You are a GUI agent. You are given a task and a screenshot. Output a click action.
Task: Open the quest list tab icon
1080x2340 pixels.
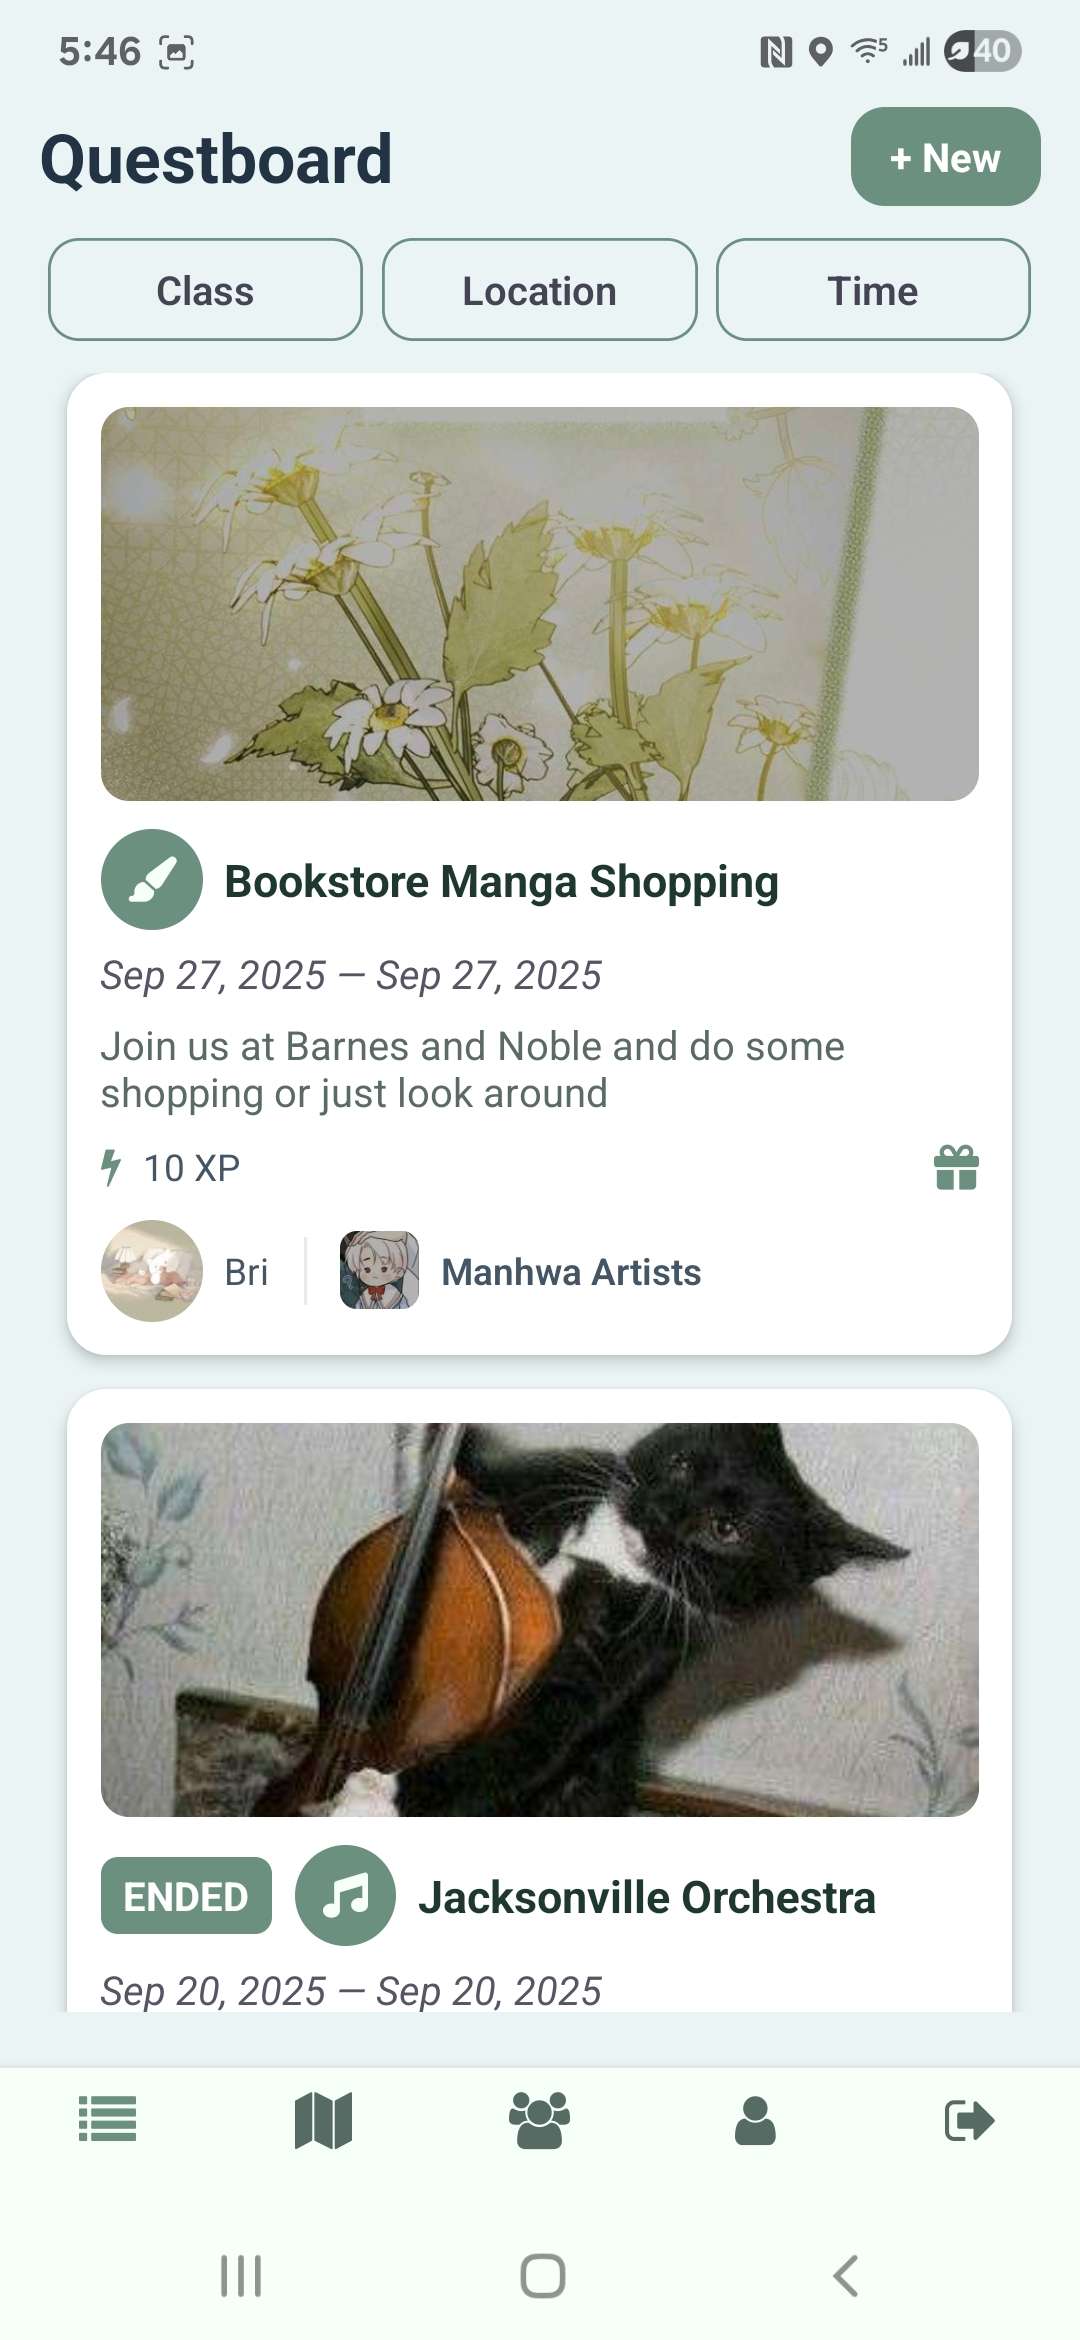[x=107, y=2119]
